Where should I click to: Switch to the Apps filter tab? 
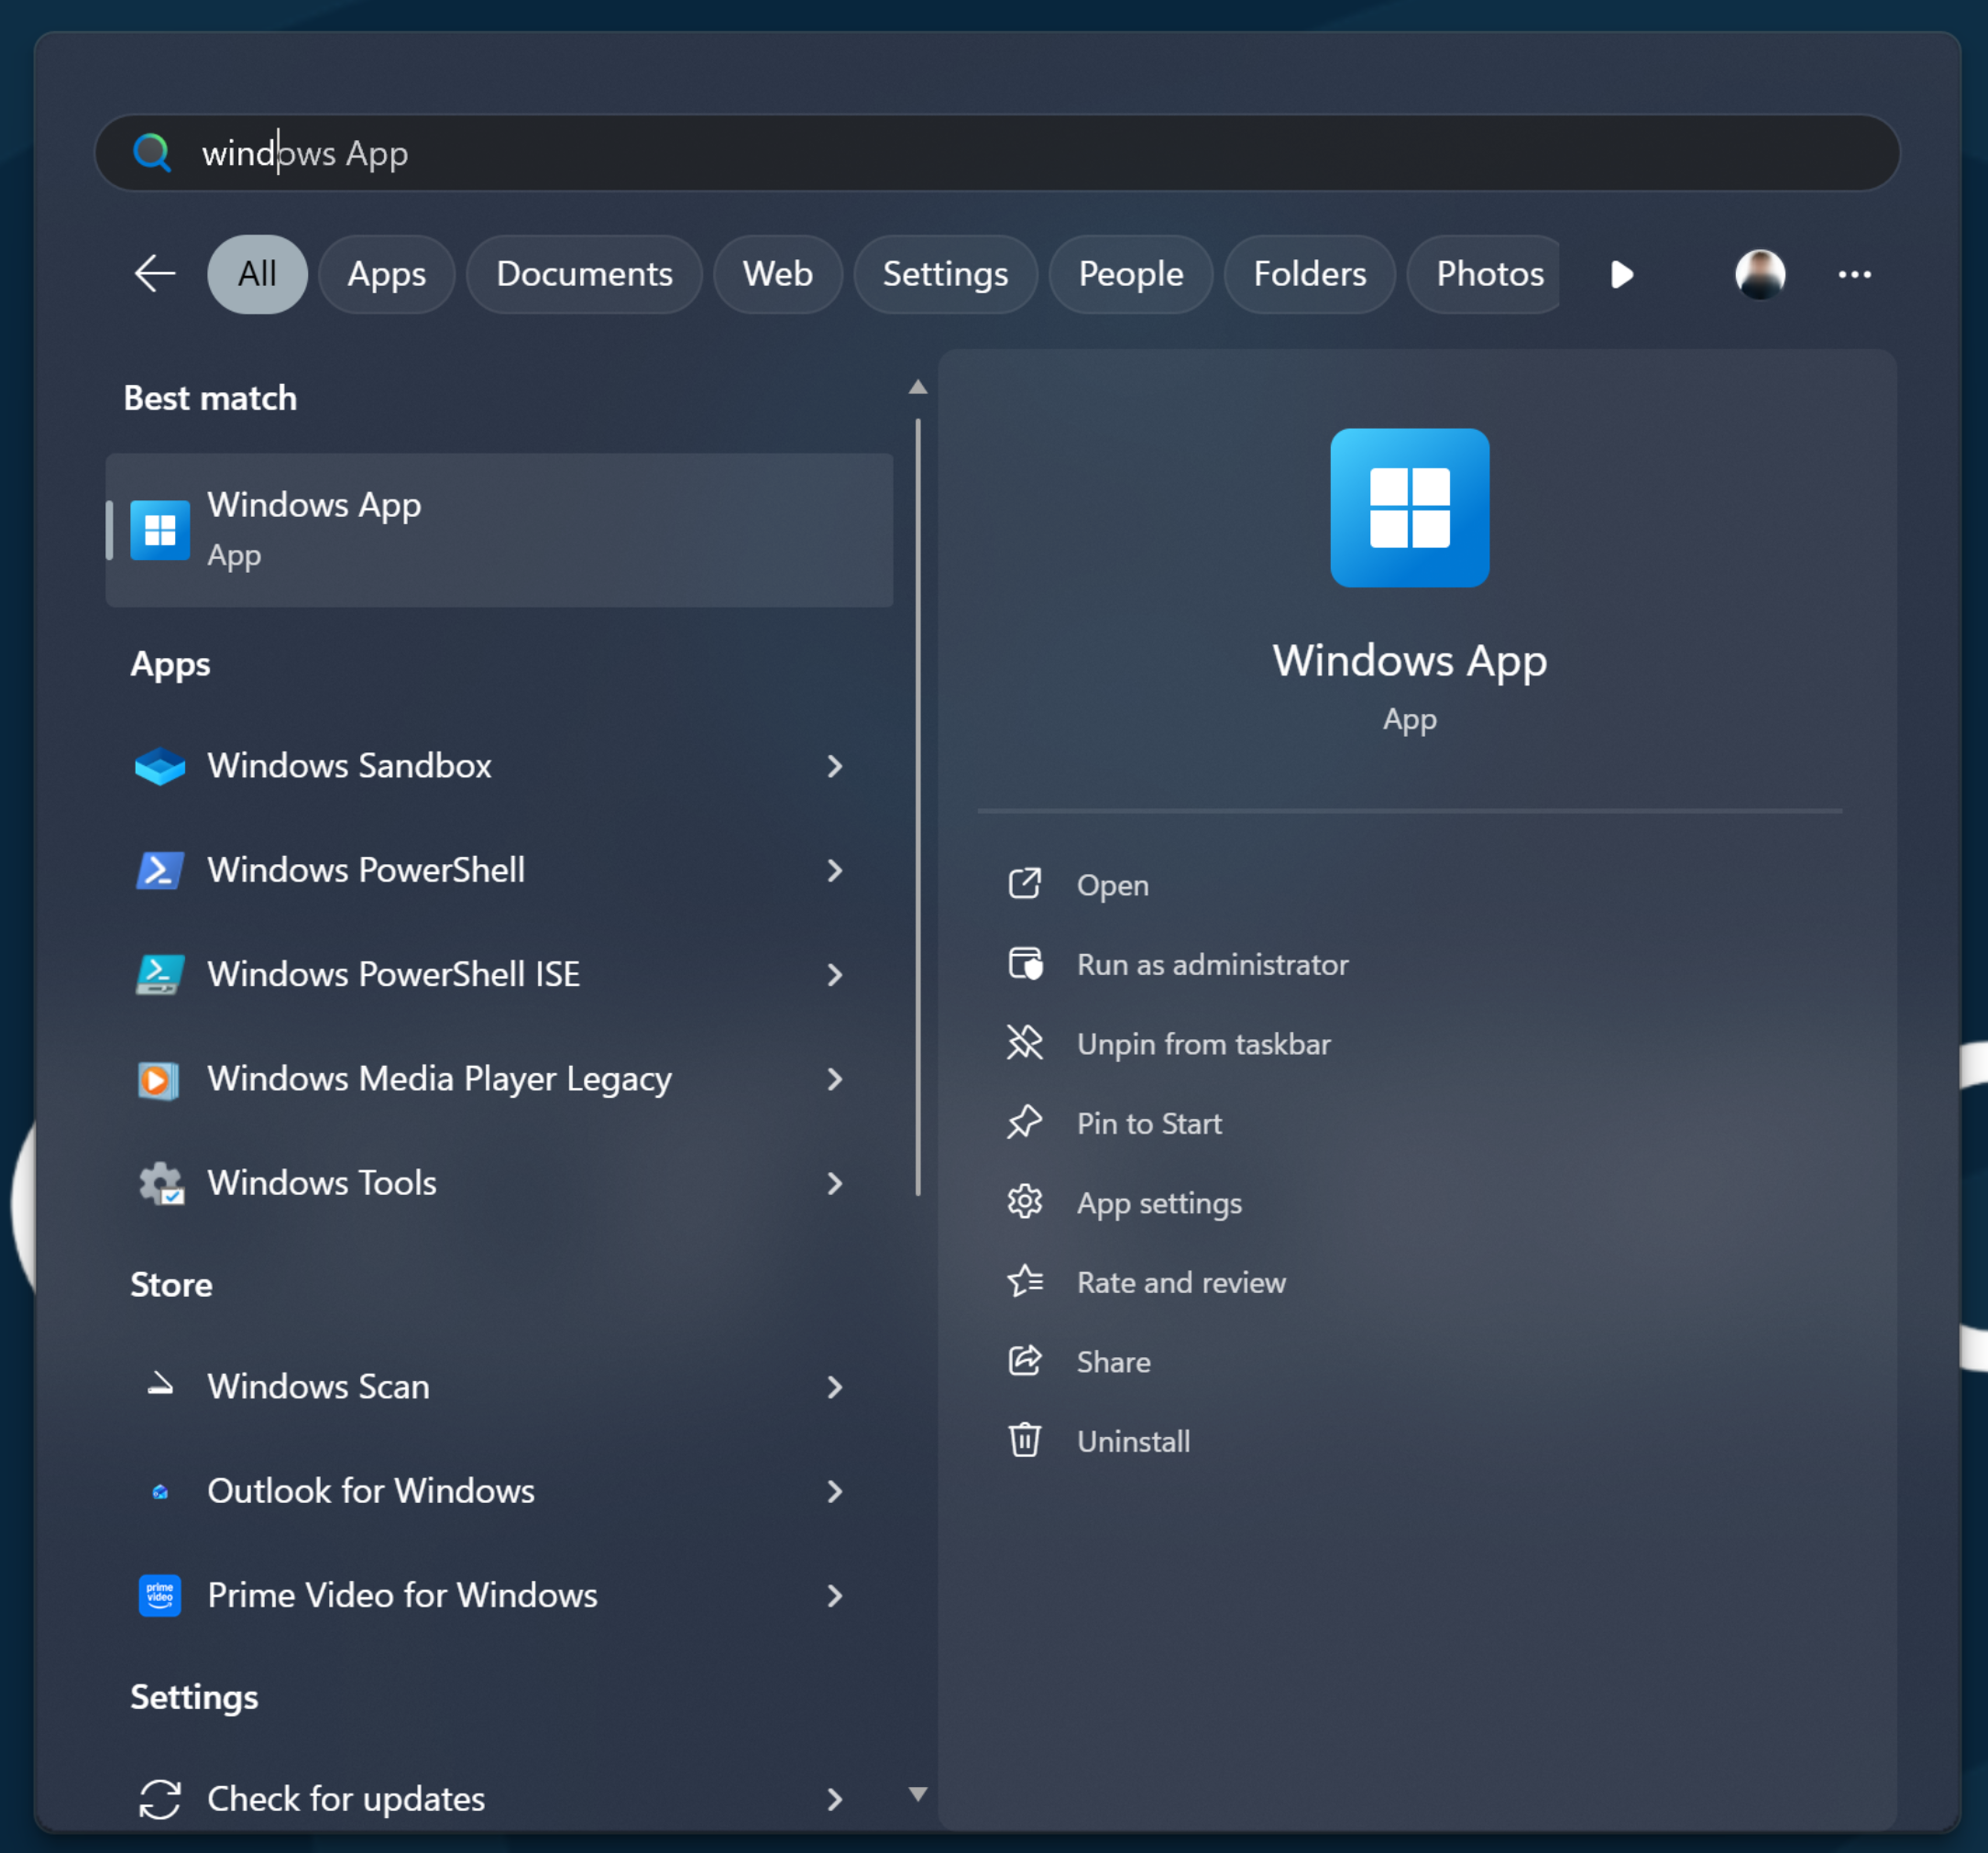click(x=386, y=274)
